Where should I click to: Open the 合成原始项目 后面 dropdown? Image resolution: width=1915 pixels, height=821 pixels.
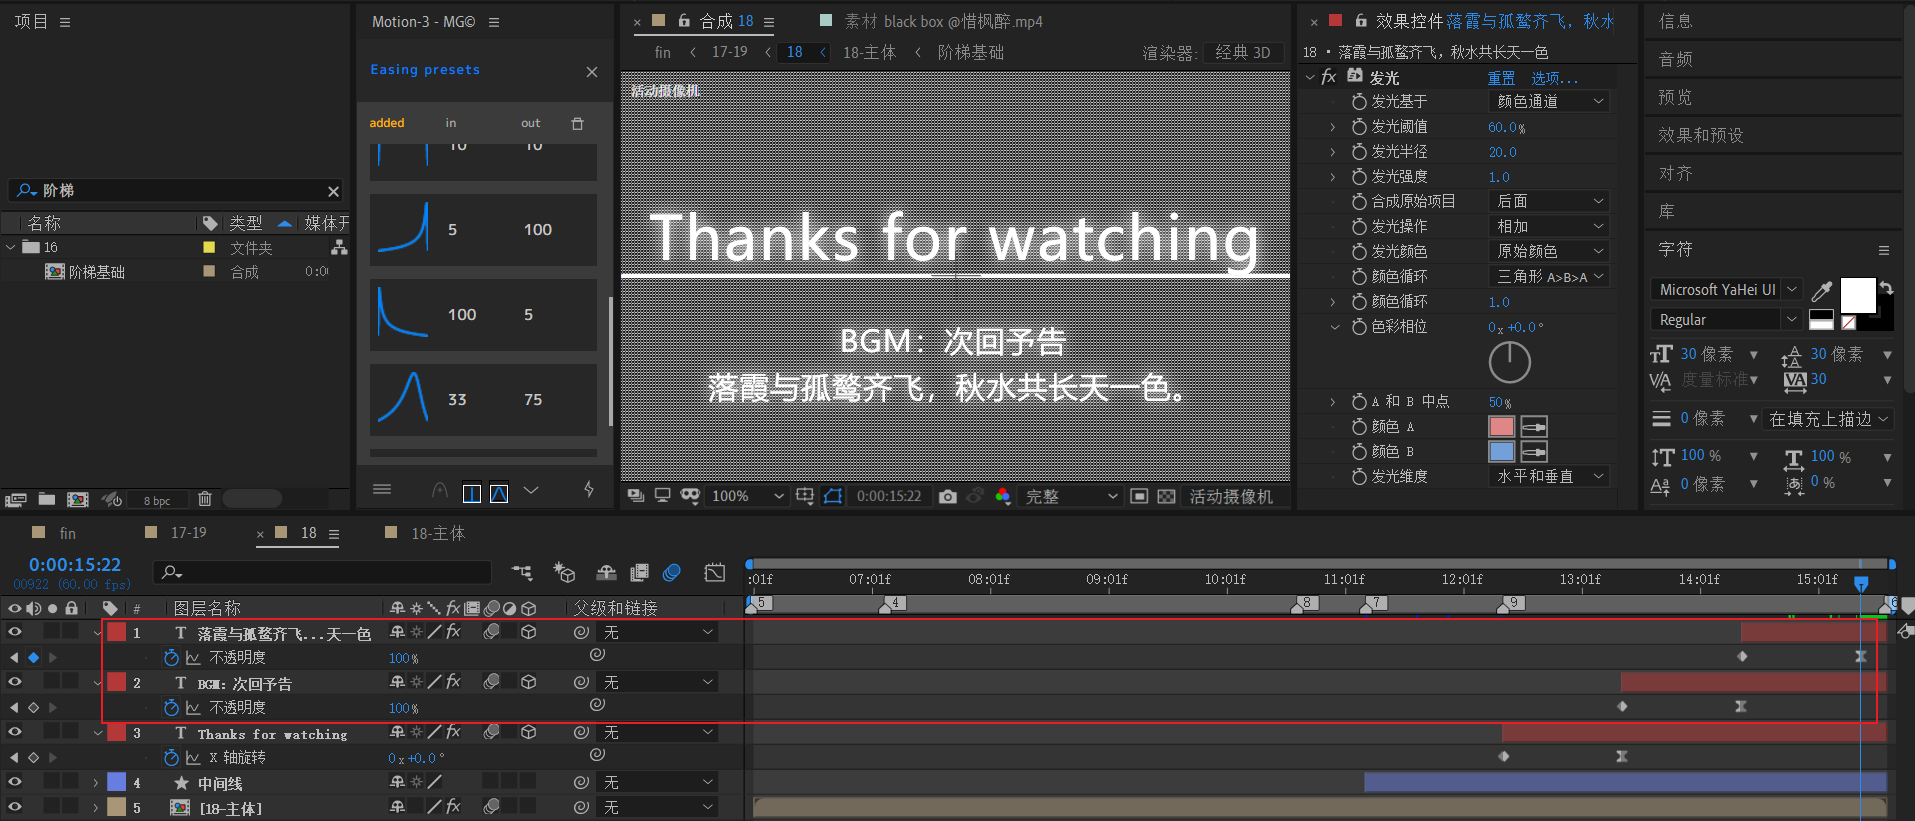[x=1549, y=201]
